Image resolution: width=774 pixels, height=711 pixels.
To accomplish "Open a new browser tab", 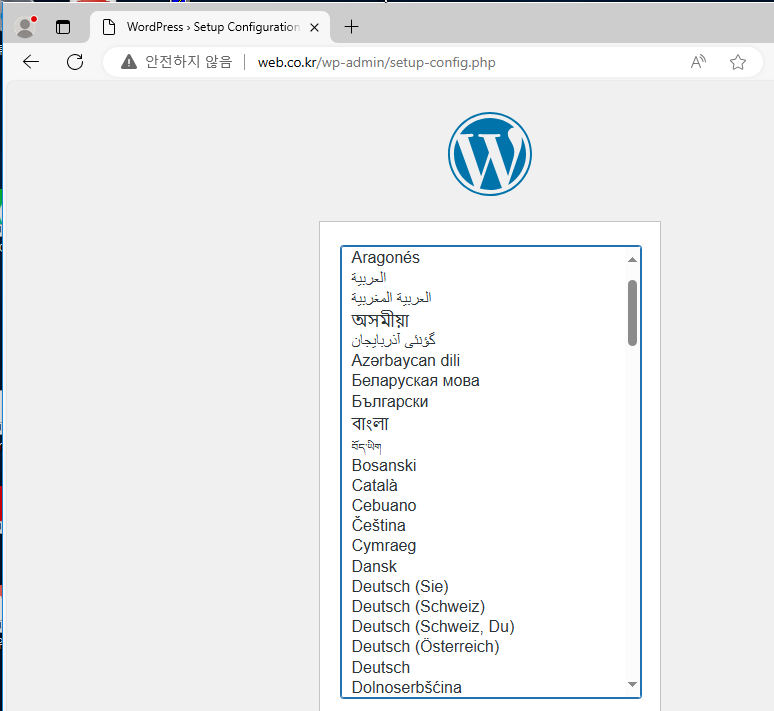I will 351,27.
